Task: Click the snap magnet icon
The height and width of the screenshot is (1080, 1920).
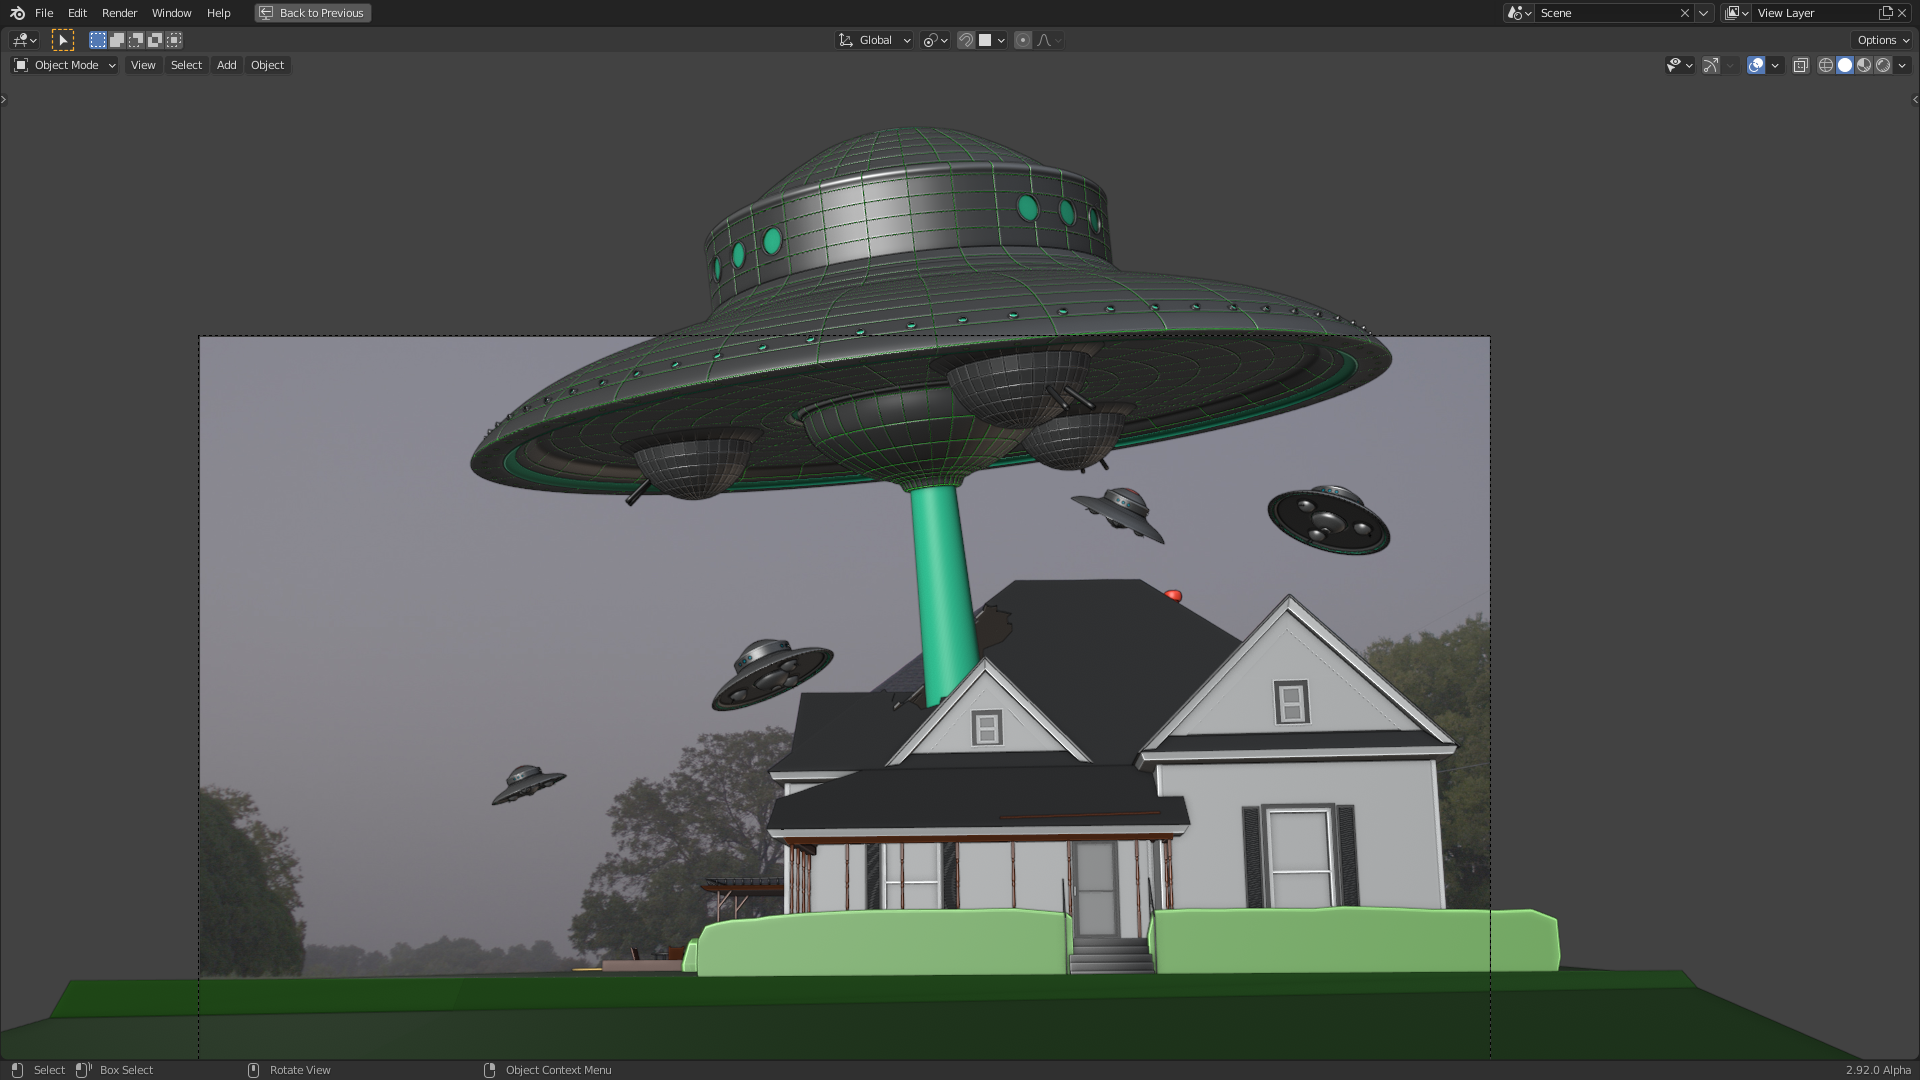Action: coord(966,40)
